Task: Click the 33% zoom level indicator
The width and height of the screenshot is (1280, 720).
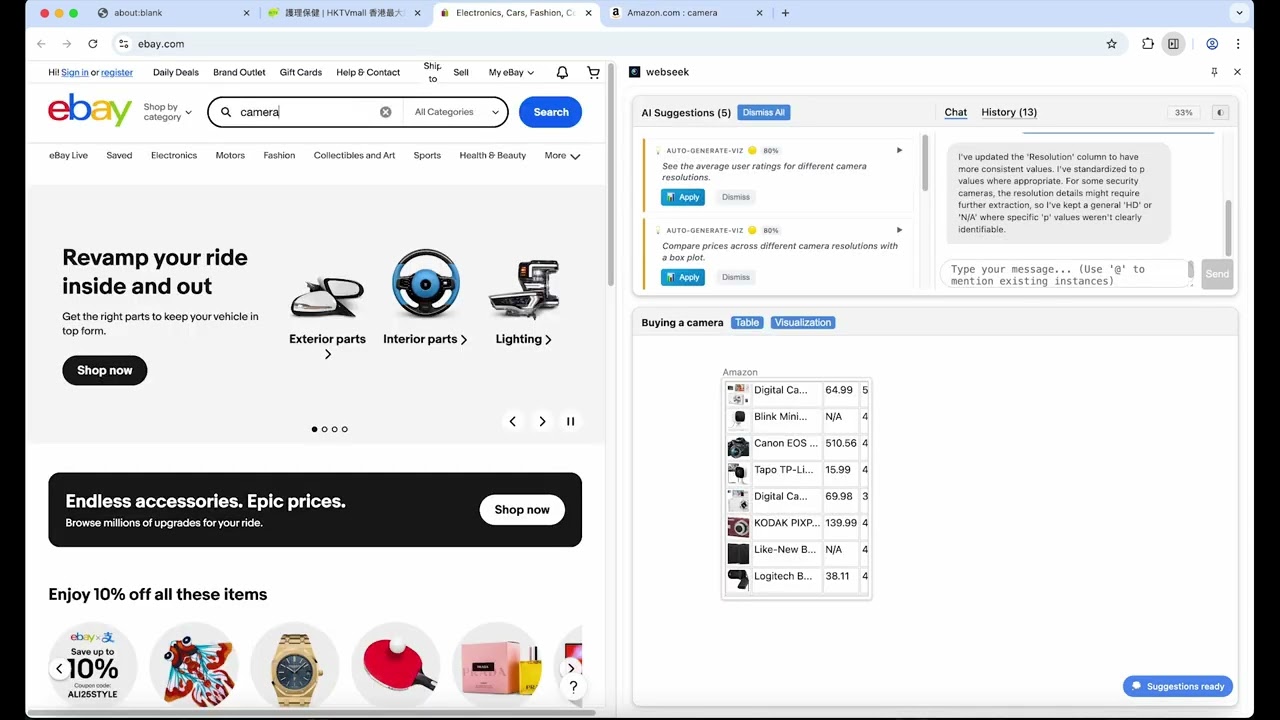Action: 1184,113
